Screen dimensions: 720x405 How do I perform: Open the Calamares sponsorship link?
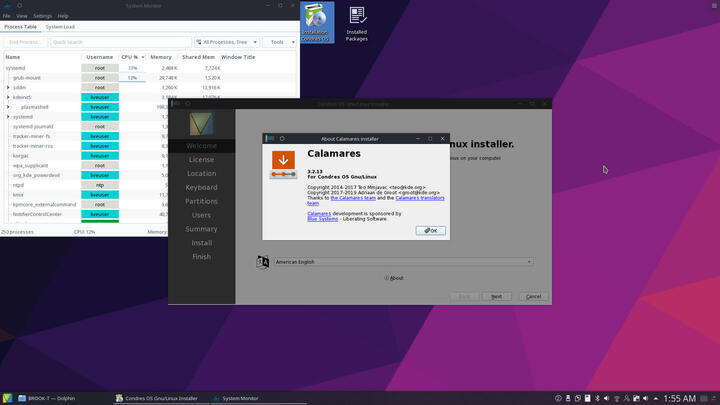319,214
